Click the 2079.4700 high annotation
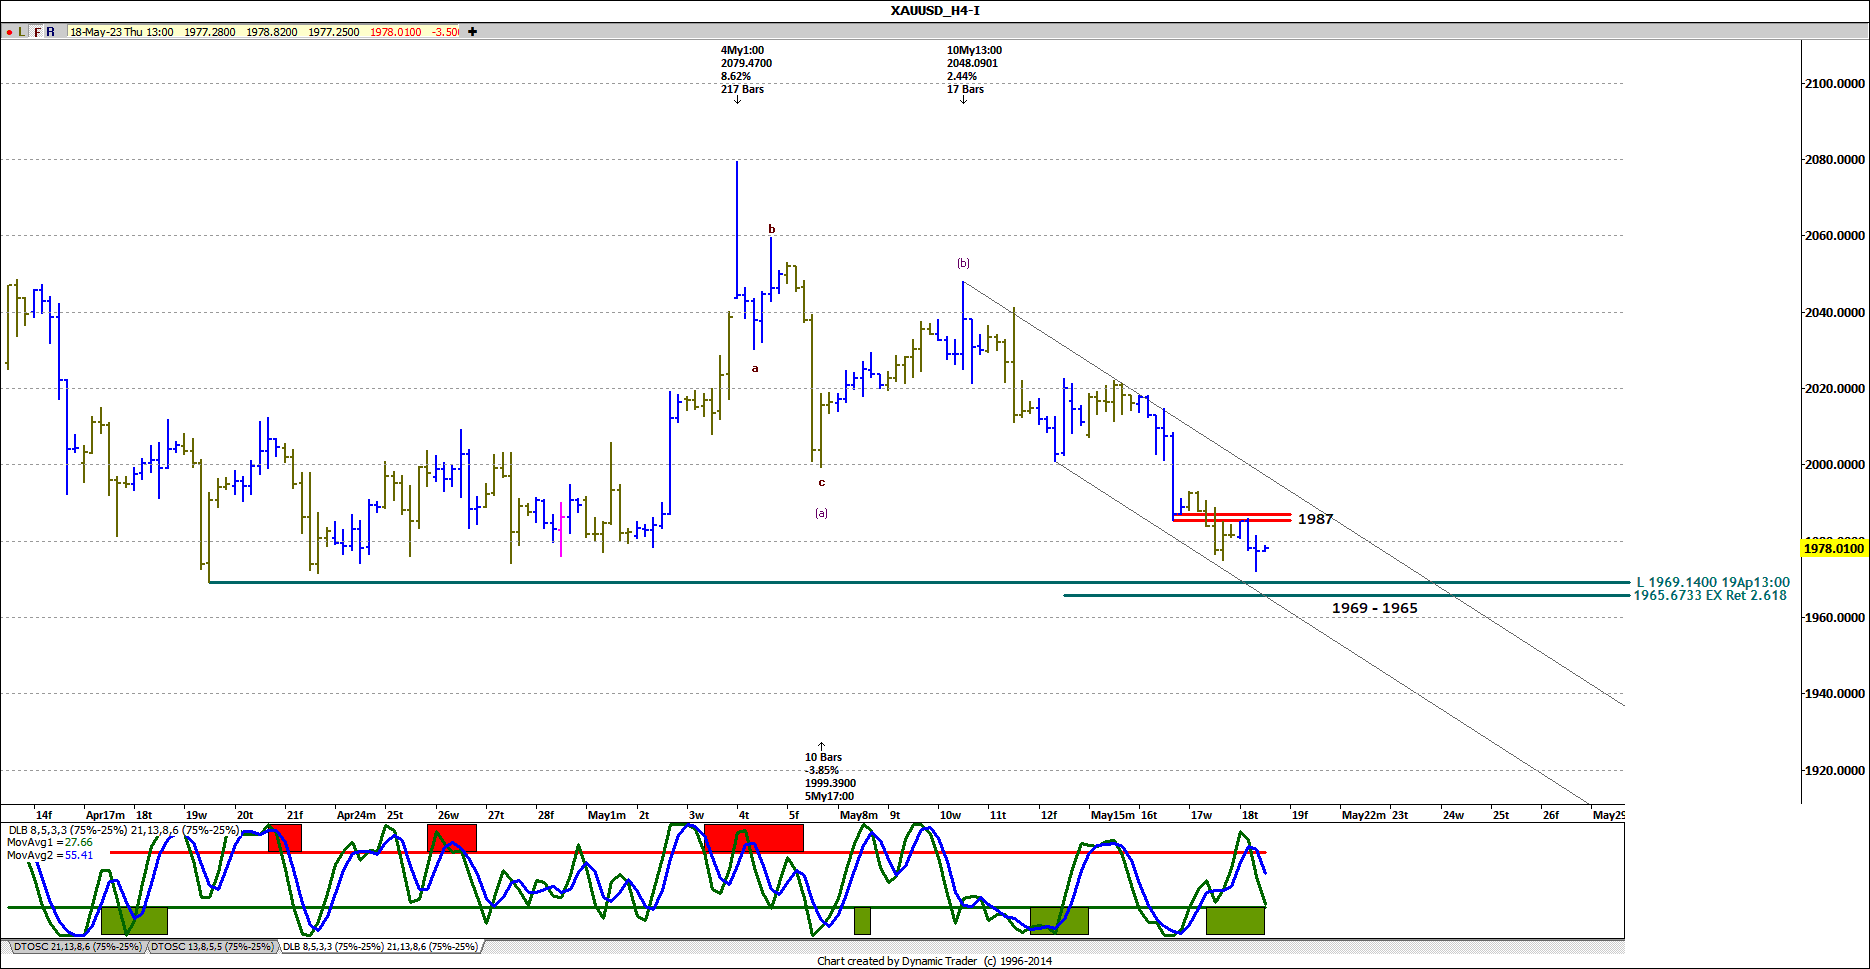The width and height of the screenshot is (1870, 969). click(746, 63)
